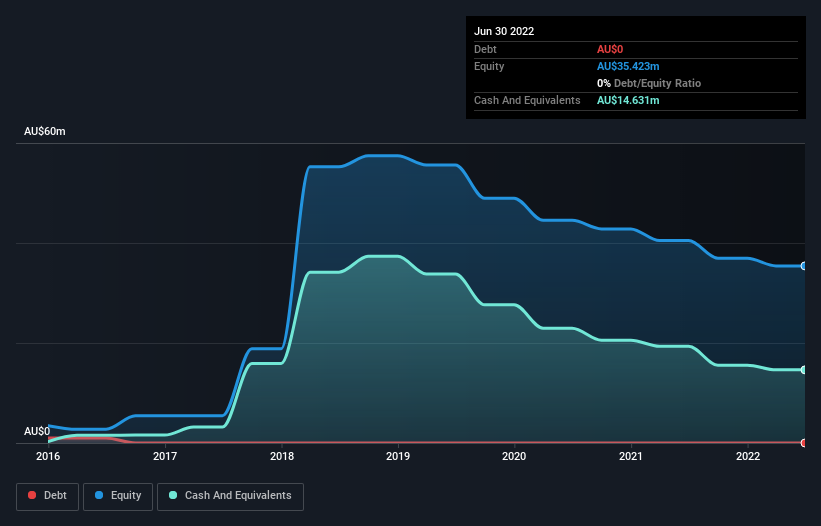This screenshot has height=526, width=821.
Task: Select the 2017 x-axis label
Action: pyautogui.click(x=165, y=456)
